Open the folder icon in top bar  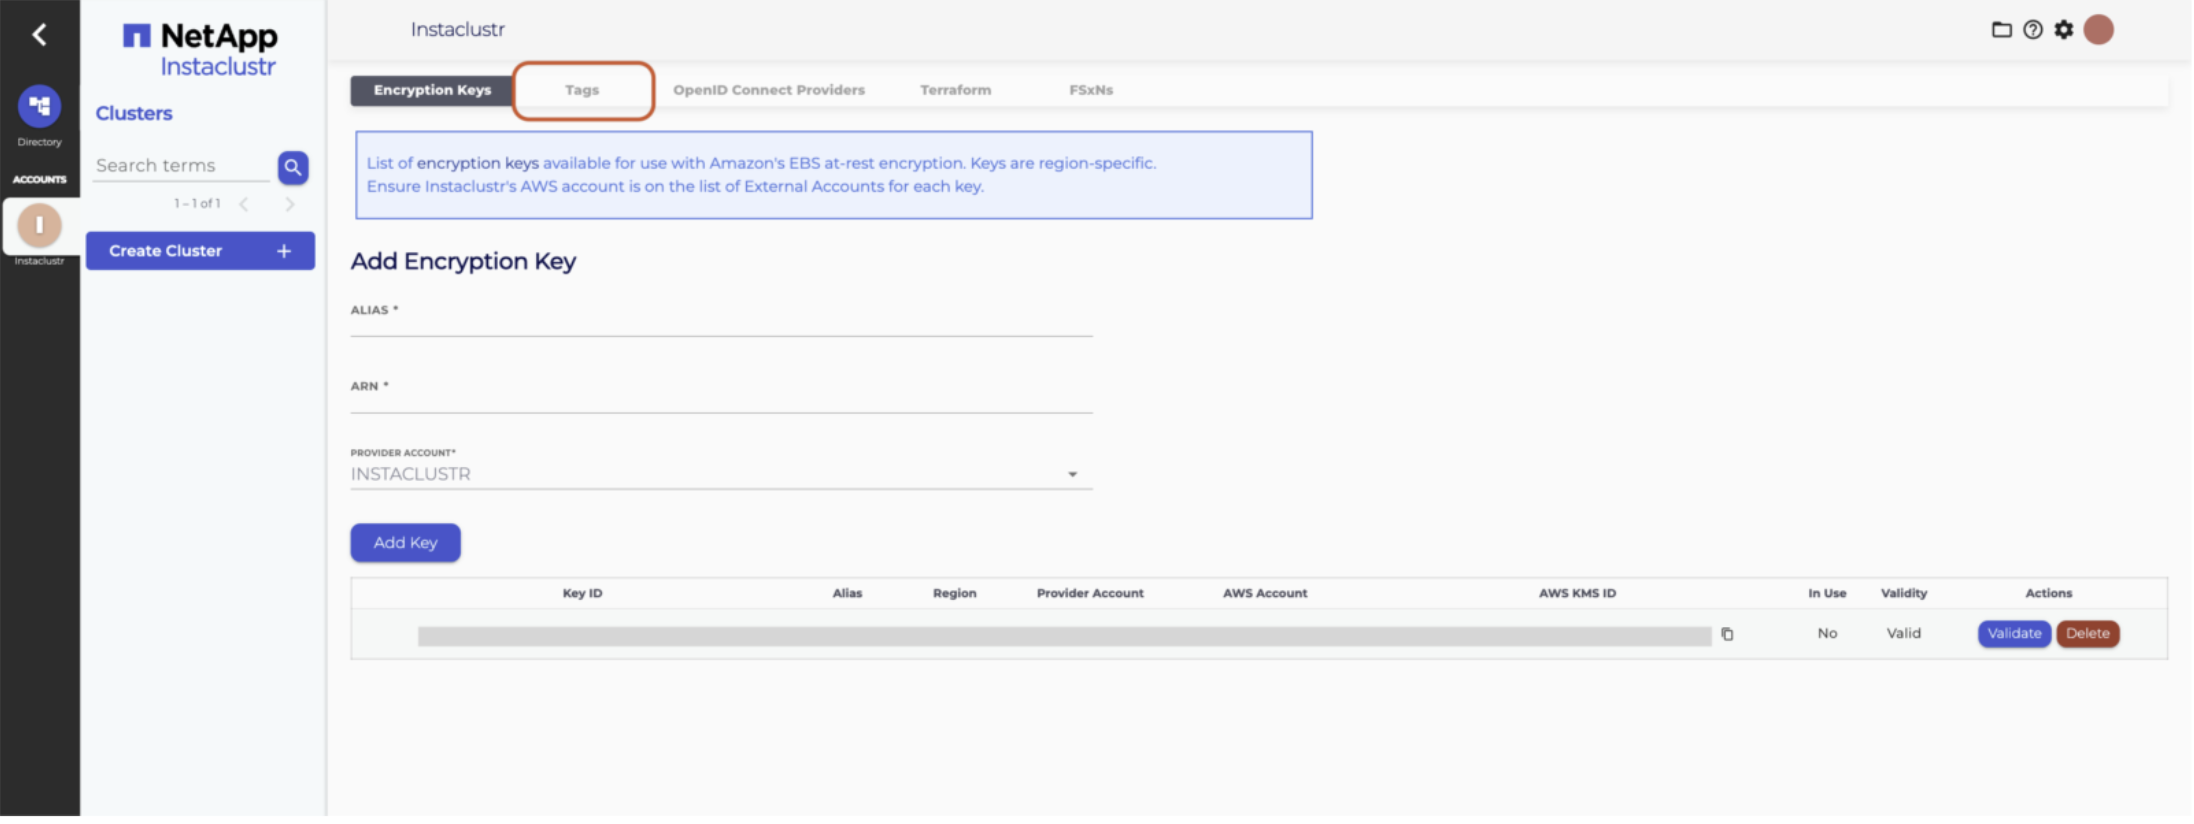2001,30
